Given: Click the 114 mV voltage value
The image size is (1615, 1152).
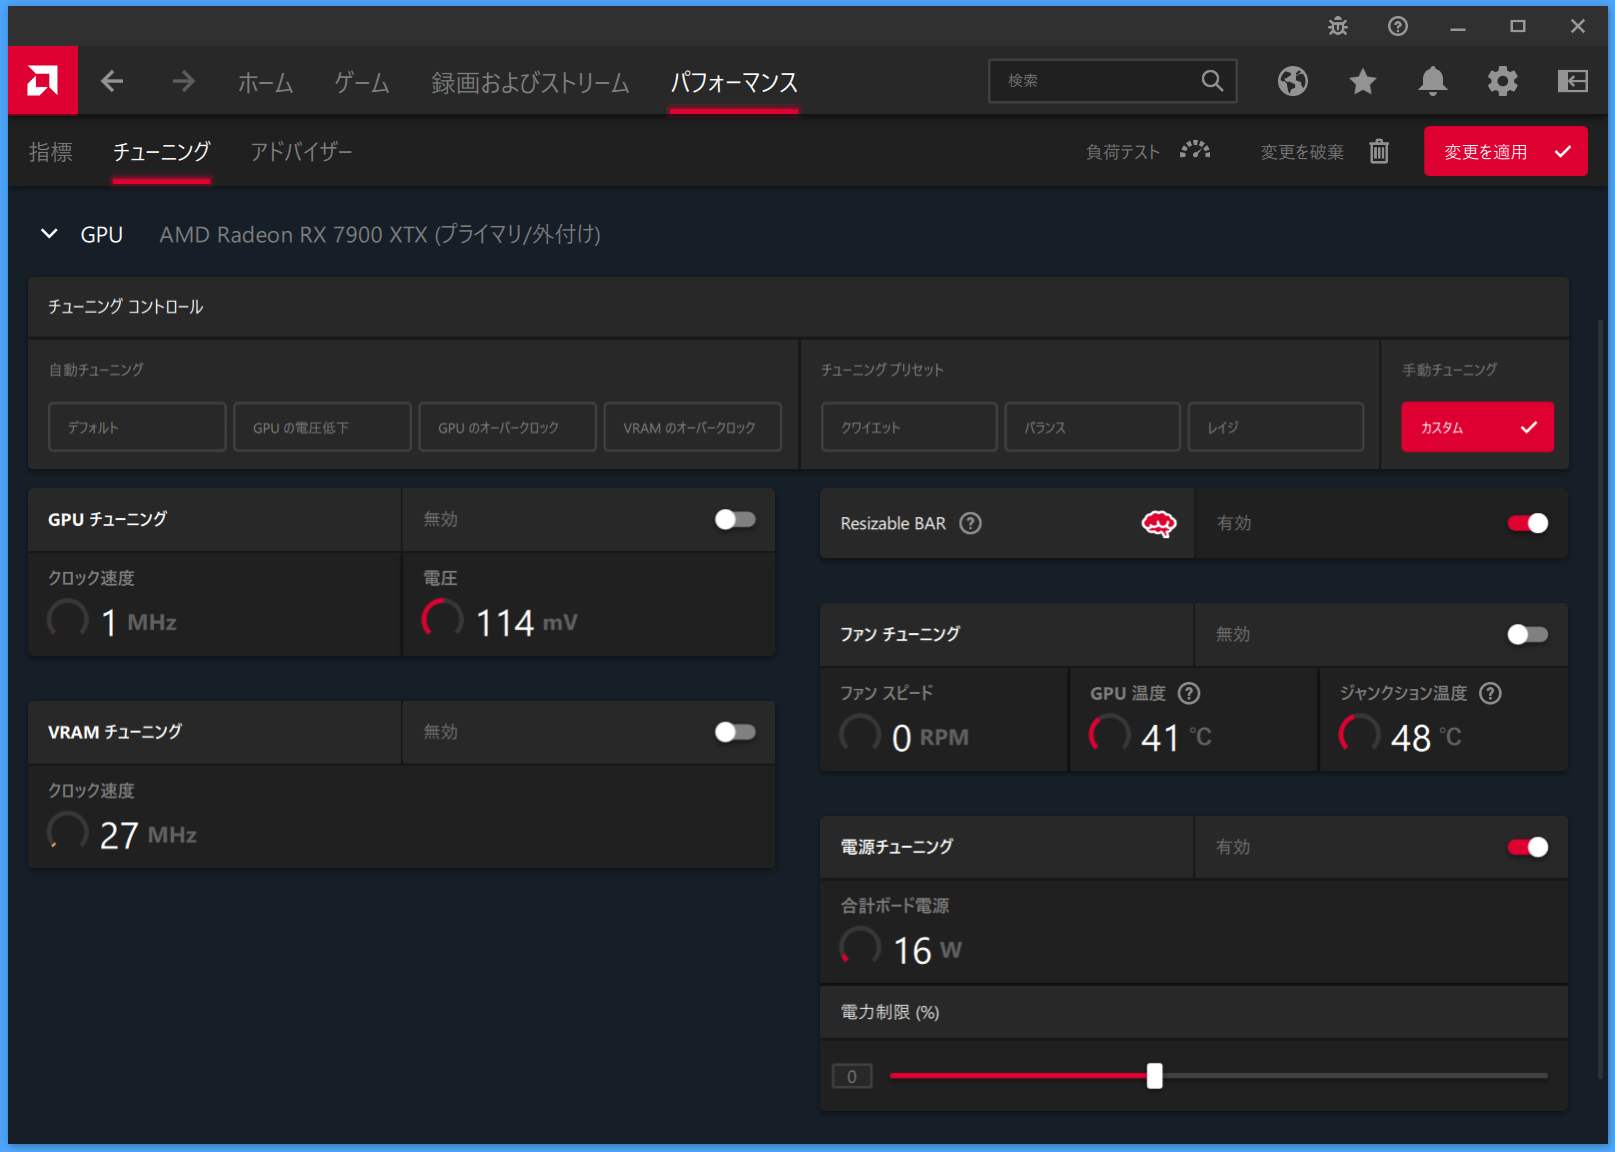Looking at the screenshot, I should click(526, 623).
